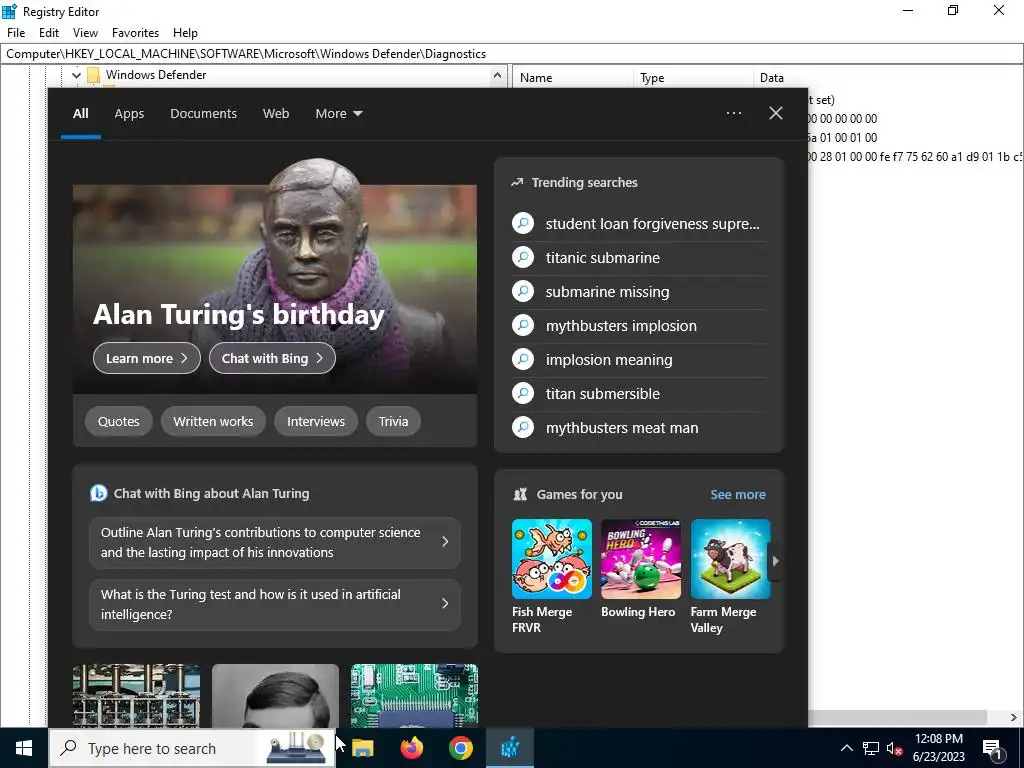Show next games with carousel arrow
1024x768 pixels.
click(x=775, y=560)
